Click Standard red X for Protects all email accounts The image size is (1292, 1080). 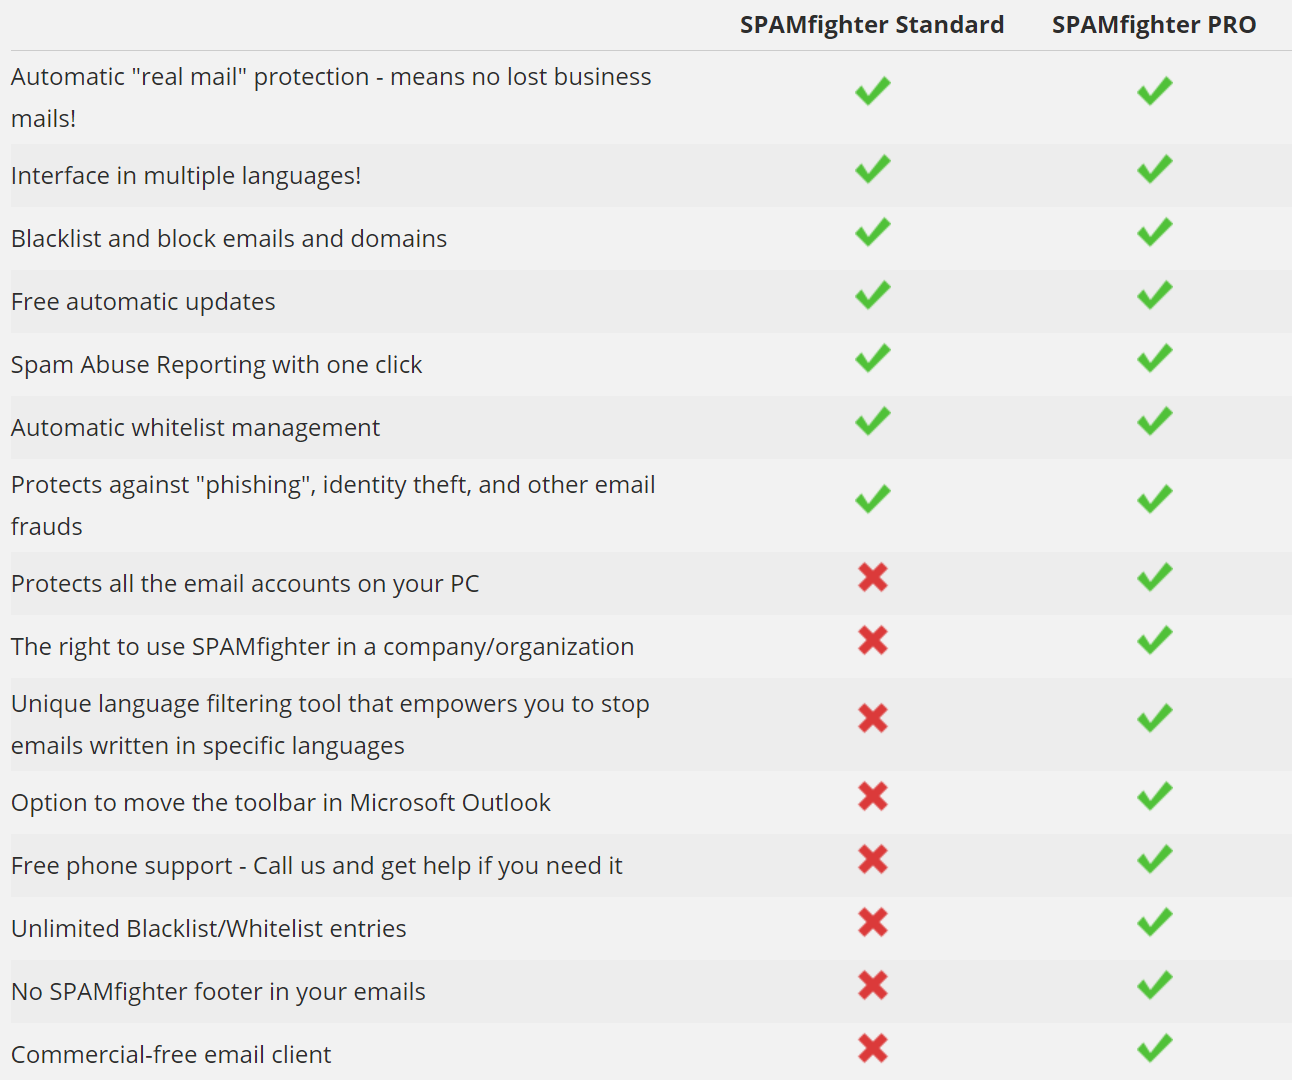pyautogui.click(x=872, y=577)
